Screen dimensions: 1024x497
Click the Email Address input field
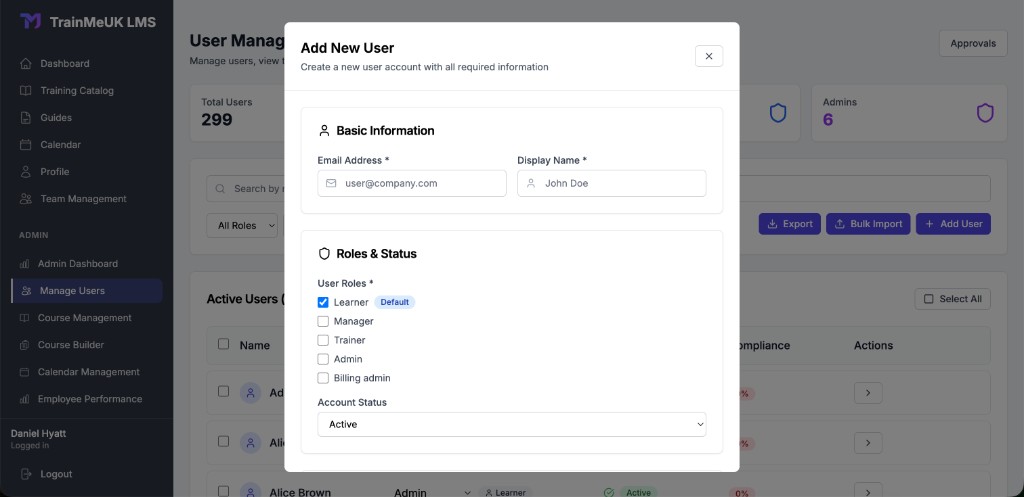[x=412, y=184]
